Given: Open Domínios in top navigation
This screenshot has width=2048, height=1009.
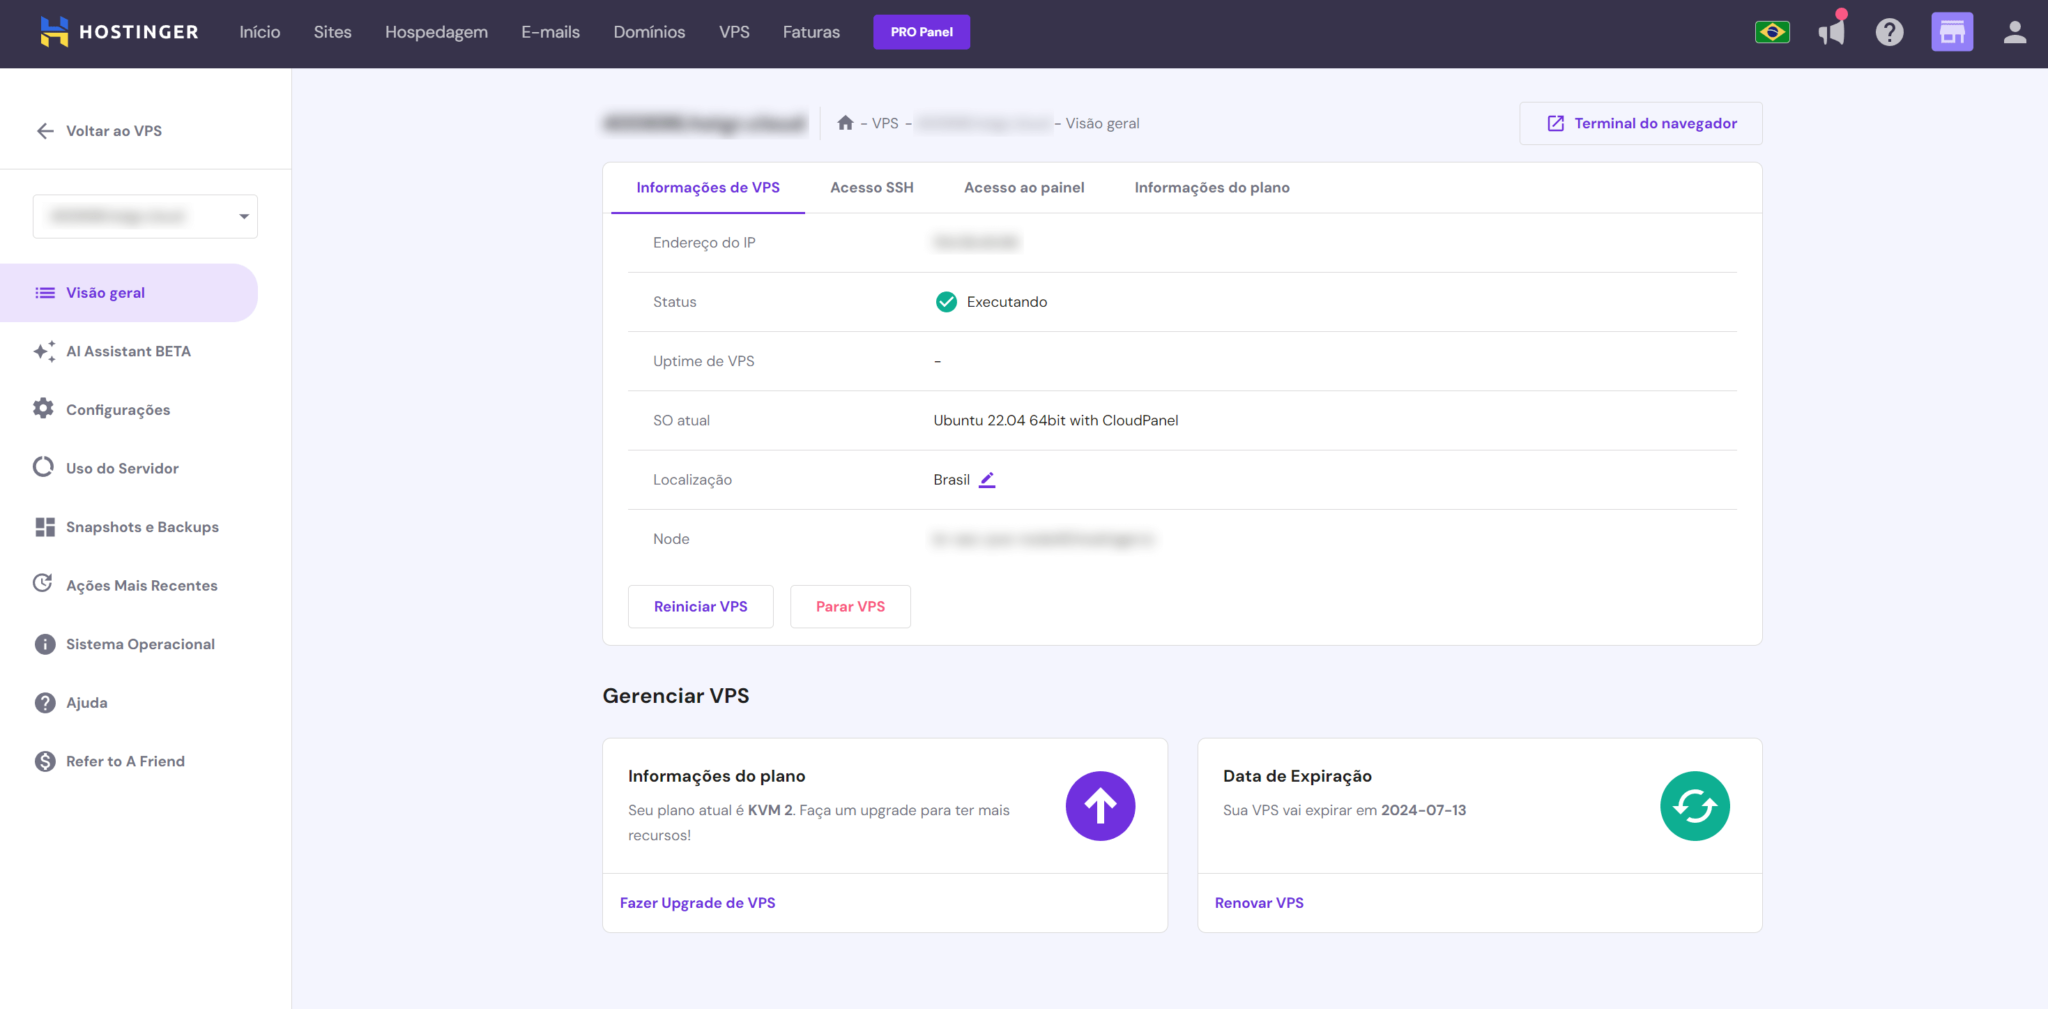Looking at the screenshot, I should 649,32.
